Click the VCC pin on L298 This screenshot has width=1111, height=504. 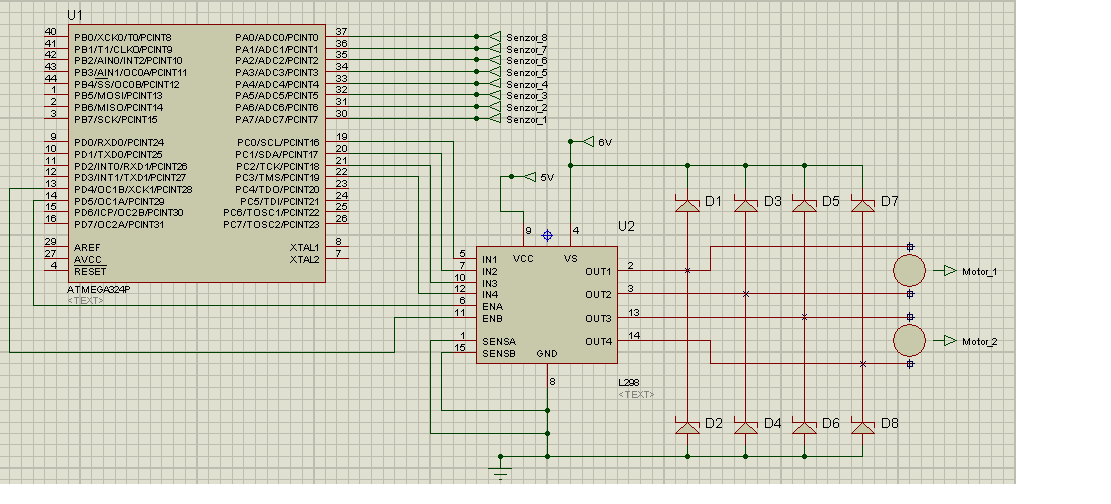[x=523, y=259]
